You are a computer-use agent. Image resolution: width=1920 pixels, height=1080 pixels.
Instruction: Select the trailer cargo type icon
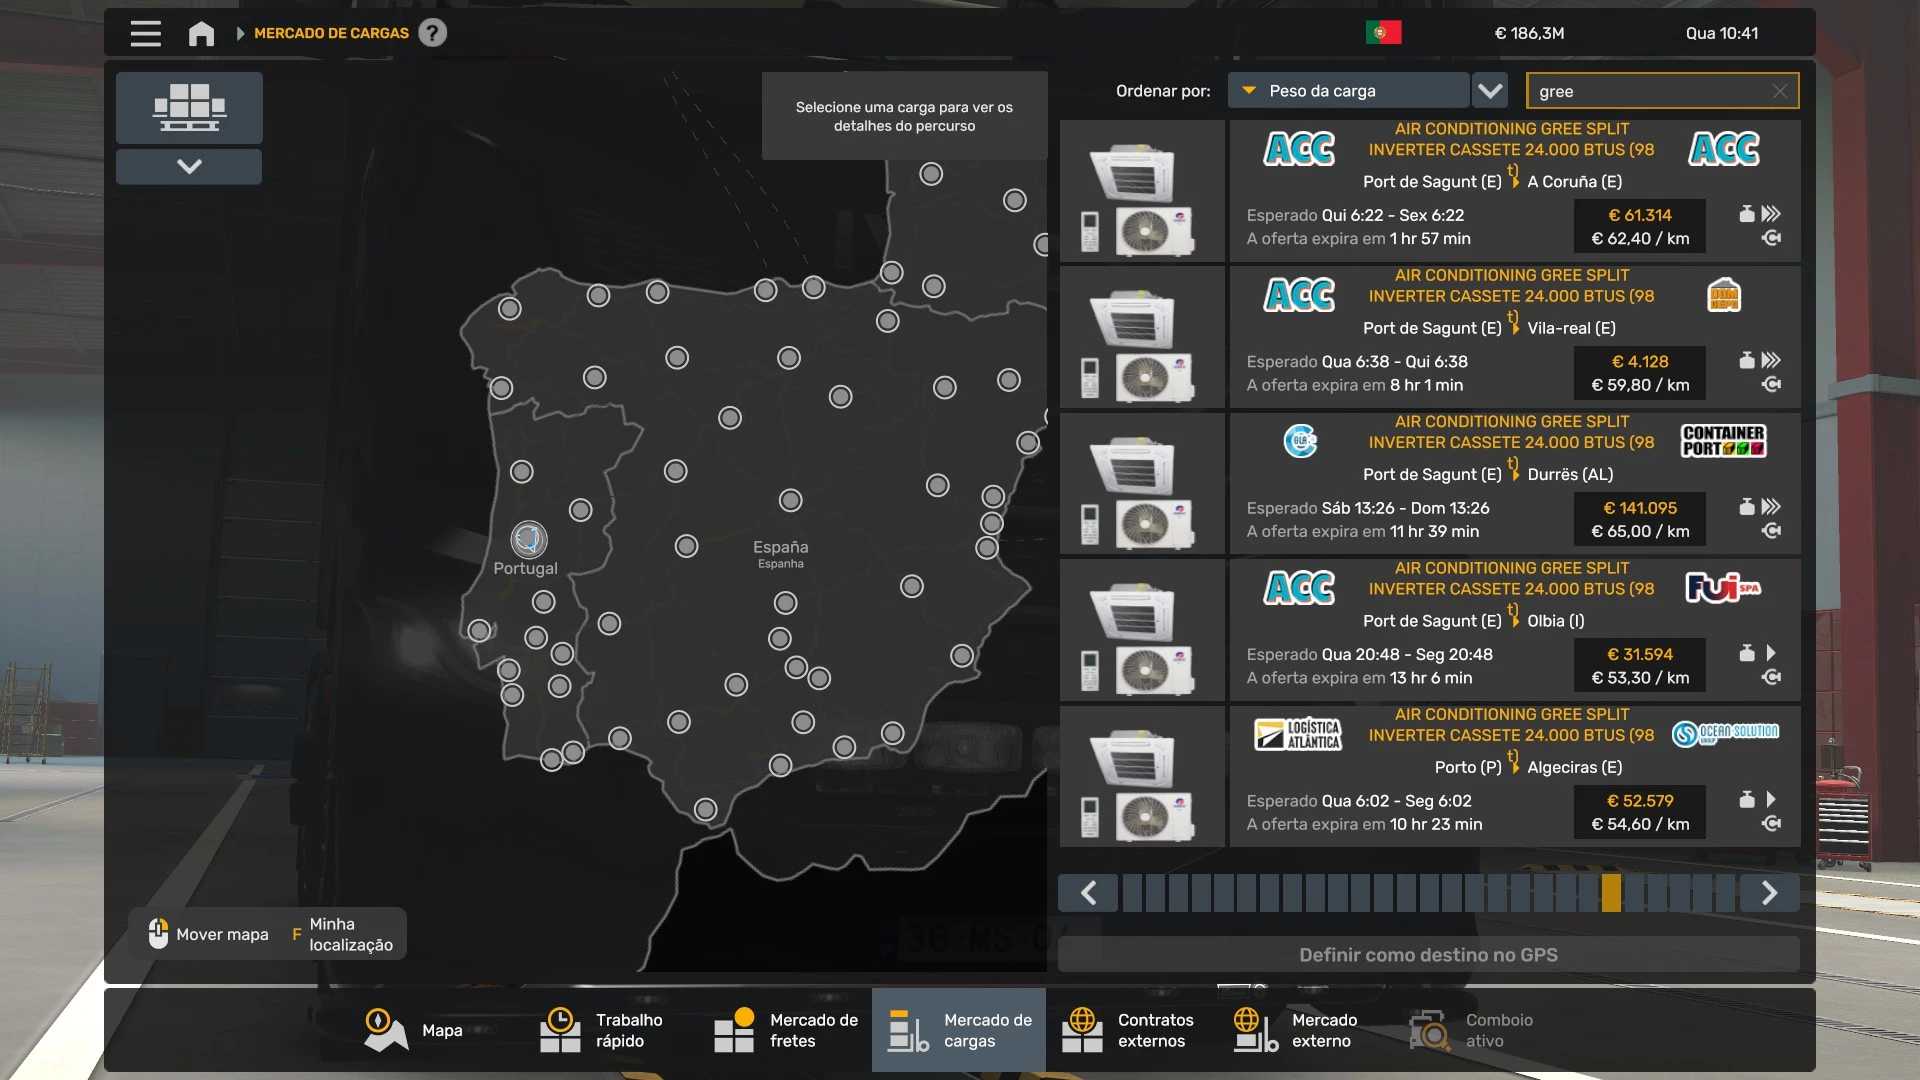(189, 107)
